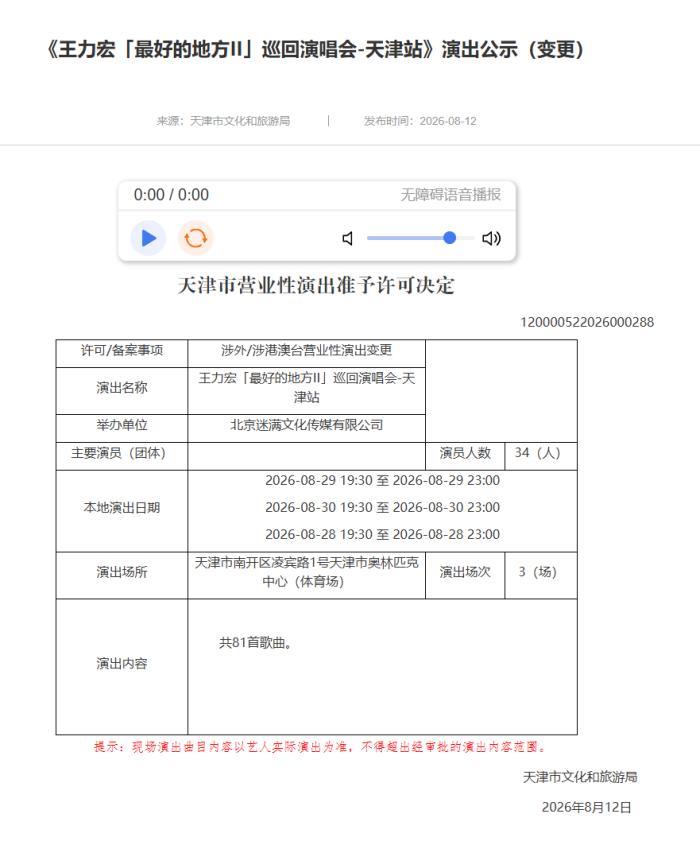700x841 pixels.
Task: Click the 本地演出日期 label cell
Action: tap(122, 511)
